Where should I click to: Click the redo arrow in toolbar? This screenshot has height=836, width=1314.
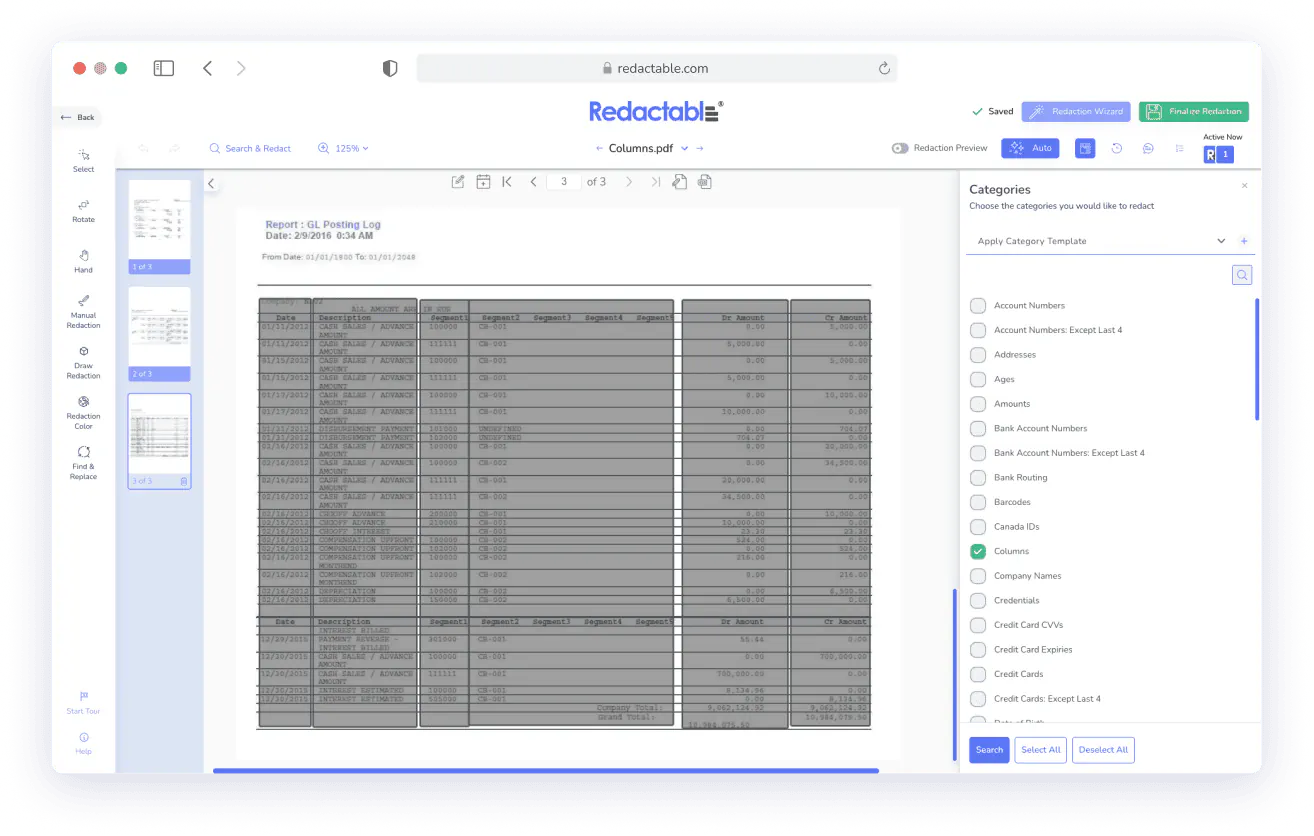point(175,148)
